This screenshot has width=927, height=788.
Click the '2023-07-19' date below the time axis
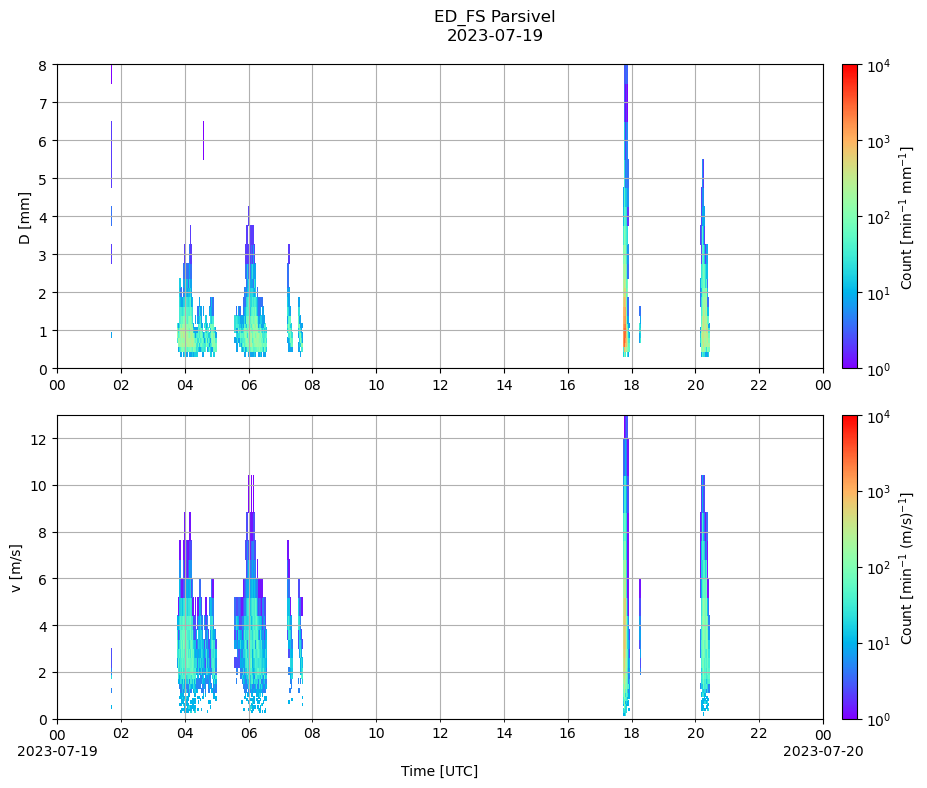(x=57, y=751)
